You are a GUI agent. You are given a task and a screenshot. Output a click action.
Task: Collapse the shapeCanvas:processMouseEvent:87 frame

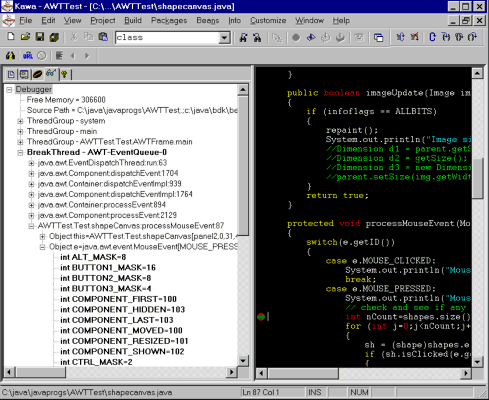point(31,226)
